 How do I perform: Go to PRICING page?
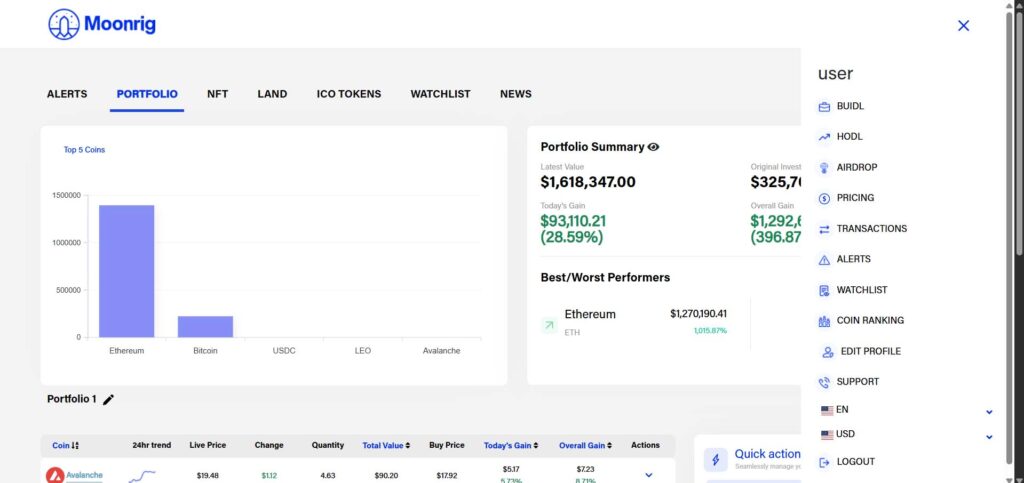coord(856,198)
